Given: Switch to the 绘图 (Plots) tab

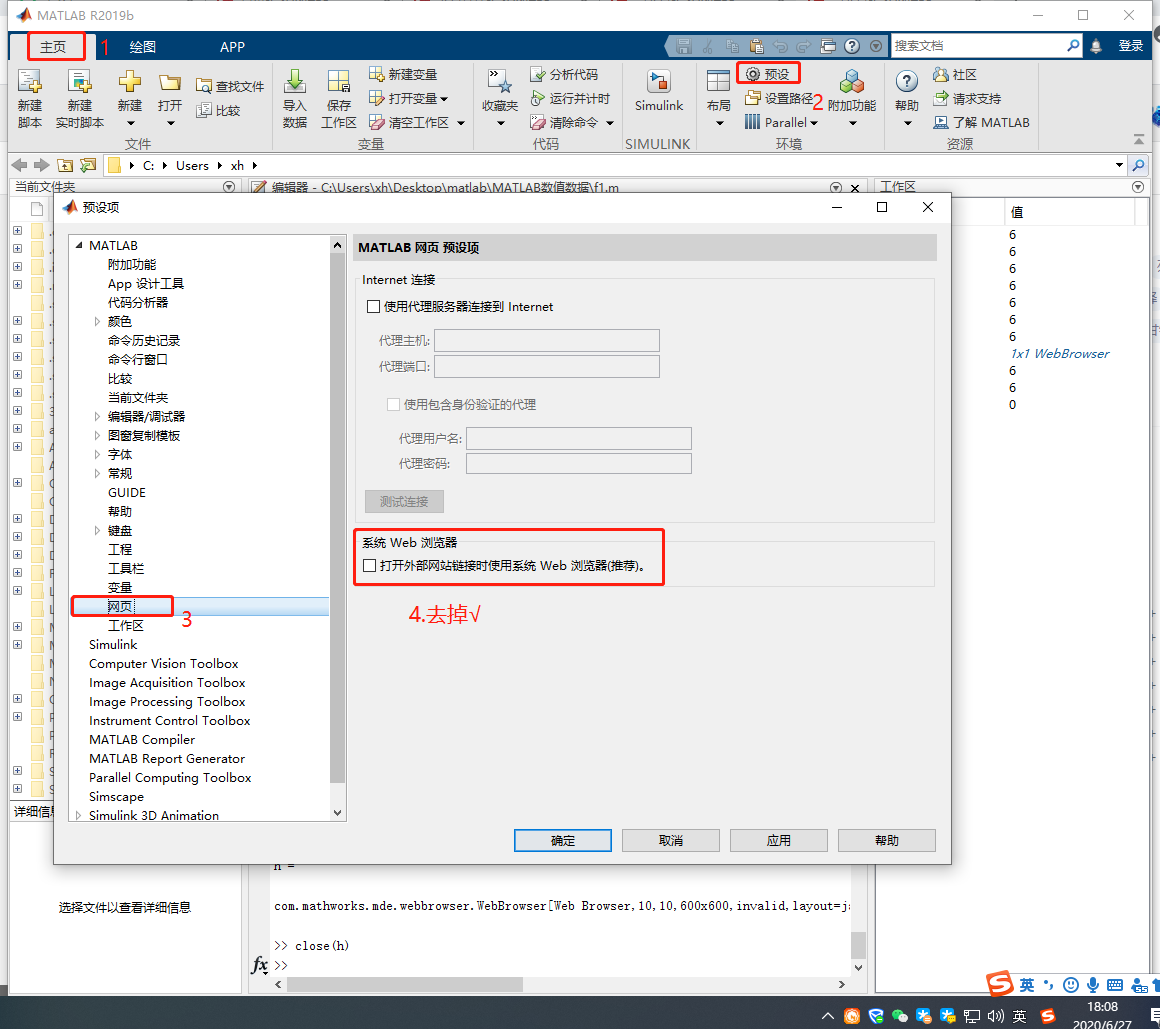Looking at the screenshot, I should click(x=143, y=47).
